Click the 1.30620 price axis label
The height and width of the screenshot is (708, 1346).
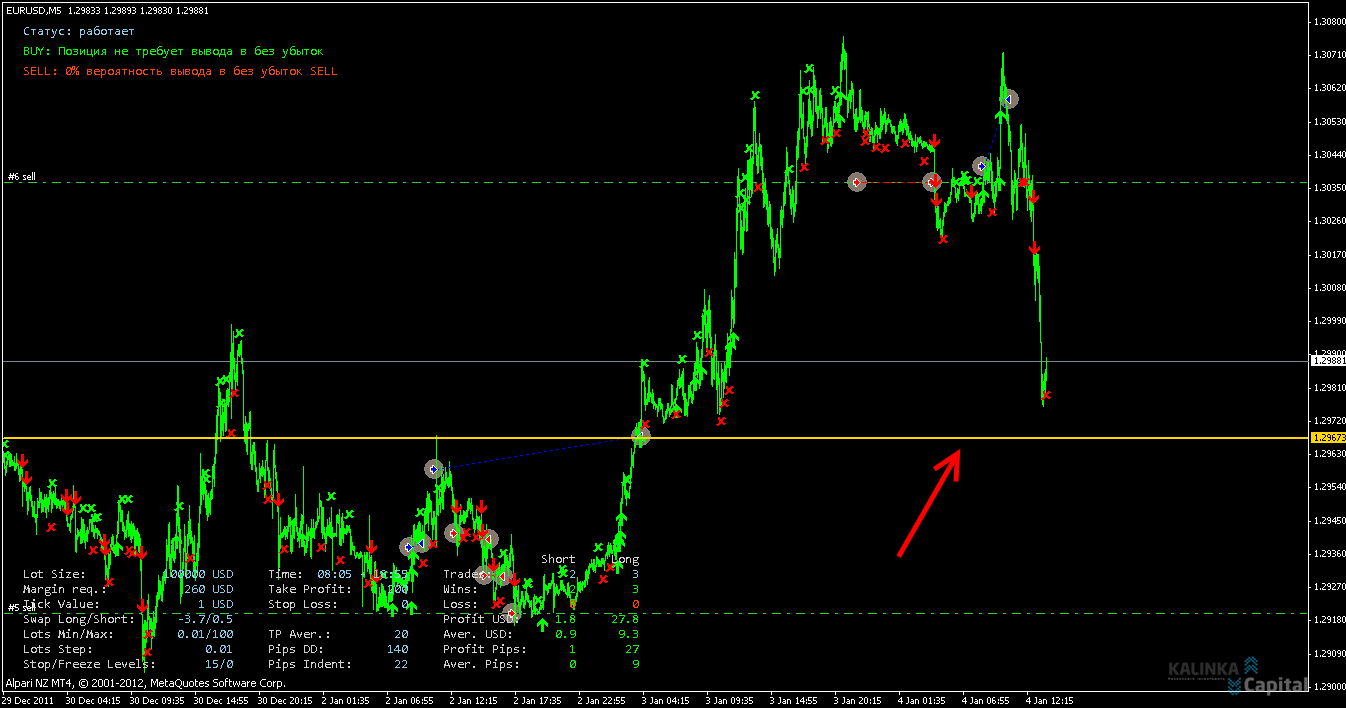[1327, 88]
